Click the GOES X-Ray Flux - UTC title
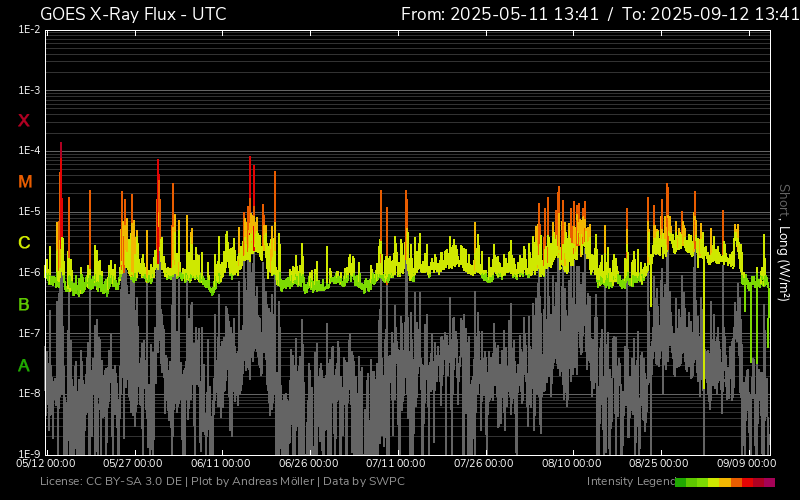The image size is (800, 500). click(133, 14)
